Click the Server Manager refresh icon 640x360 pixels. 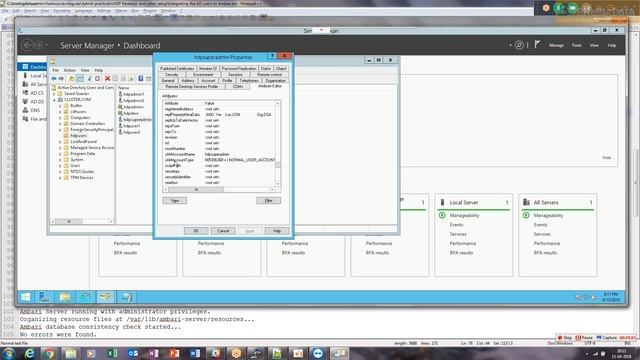tap(519, 45)
